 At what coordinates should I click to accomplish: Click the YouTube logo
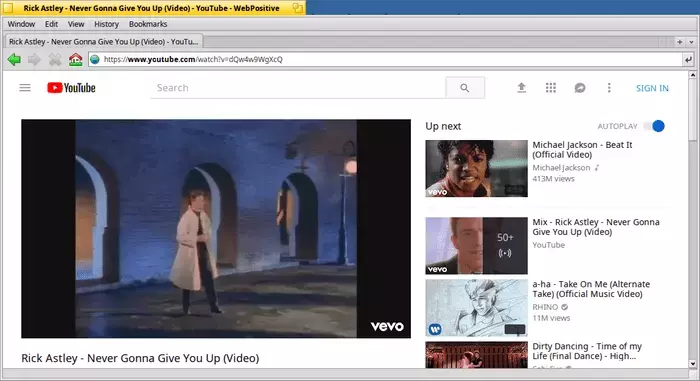pos(71,88)
